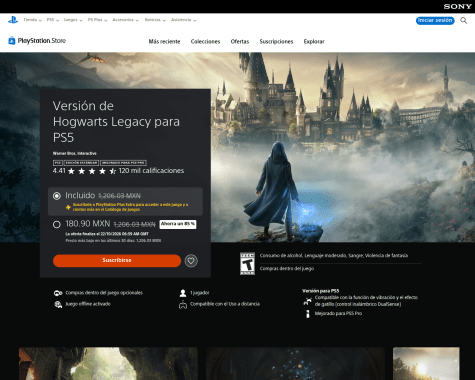
Task: Expand the Accesorios dropdown menu
Action: pyautogui.click(x=125, y=20)
